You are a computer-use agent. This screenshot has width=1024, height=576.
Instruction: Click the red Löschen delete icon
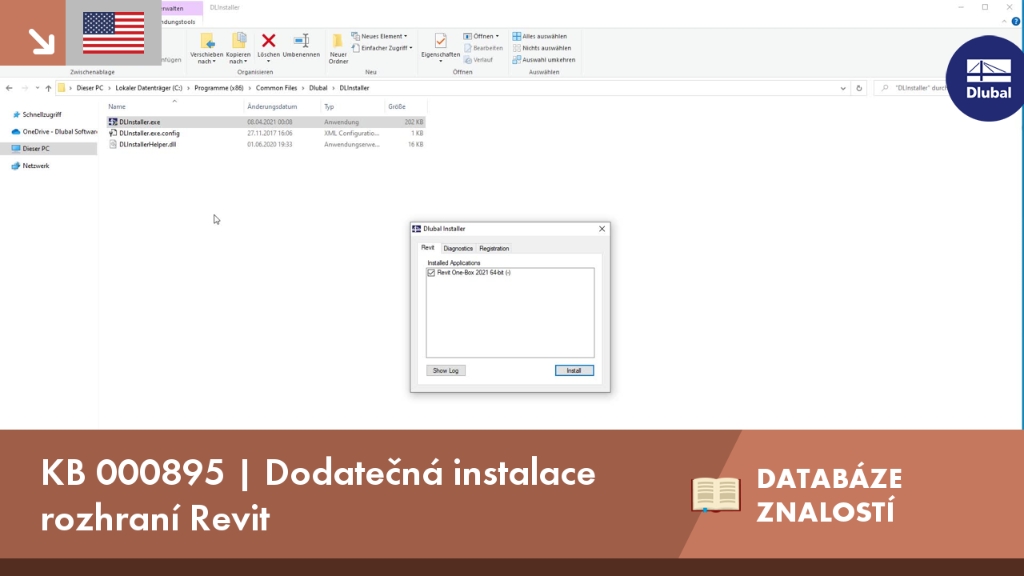(268, 41)
